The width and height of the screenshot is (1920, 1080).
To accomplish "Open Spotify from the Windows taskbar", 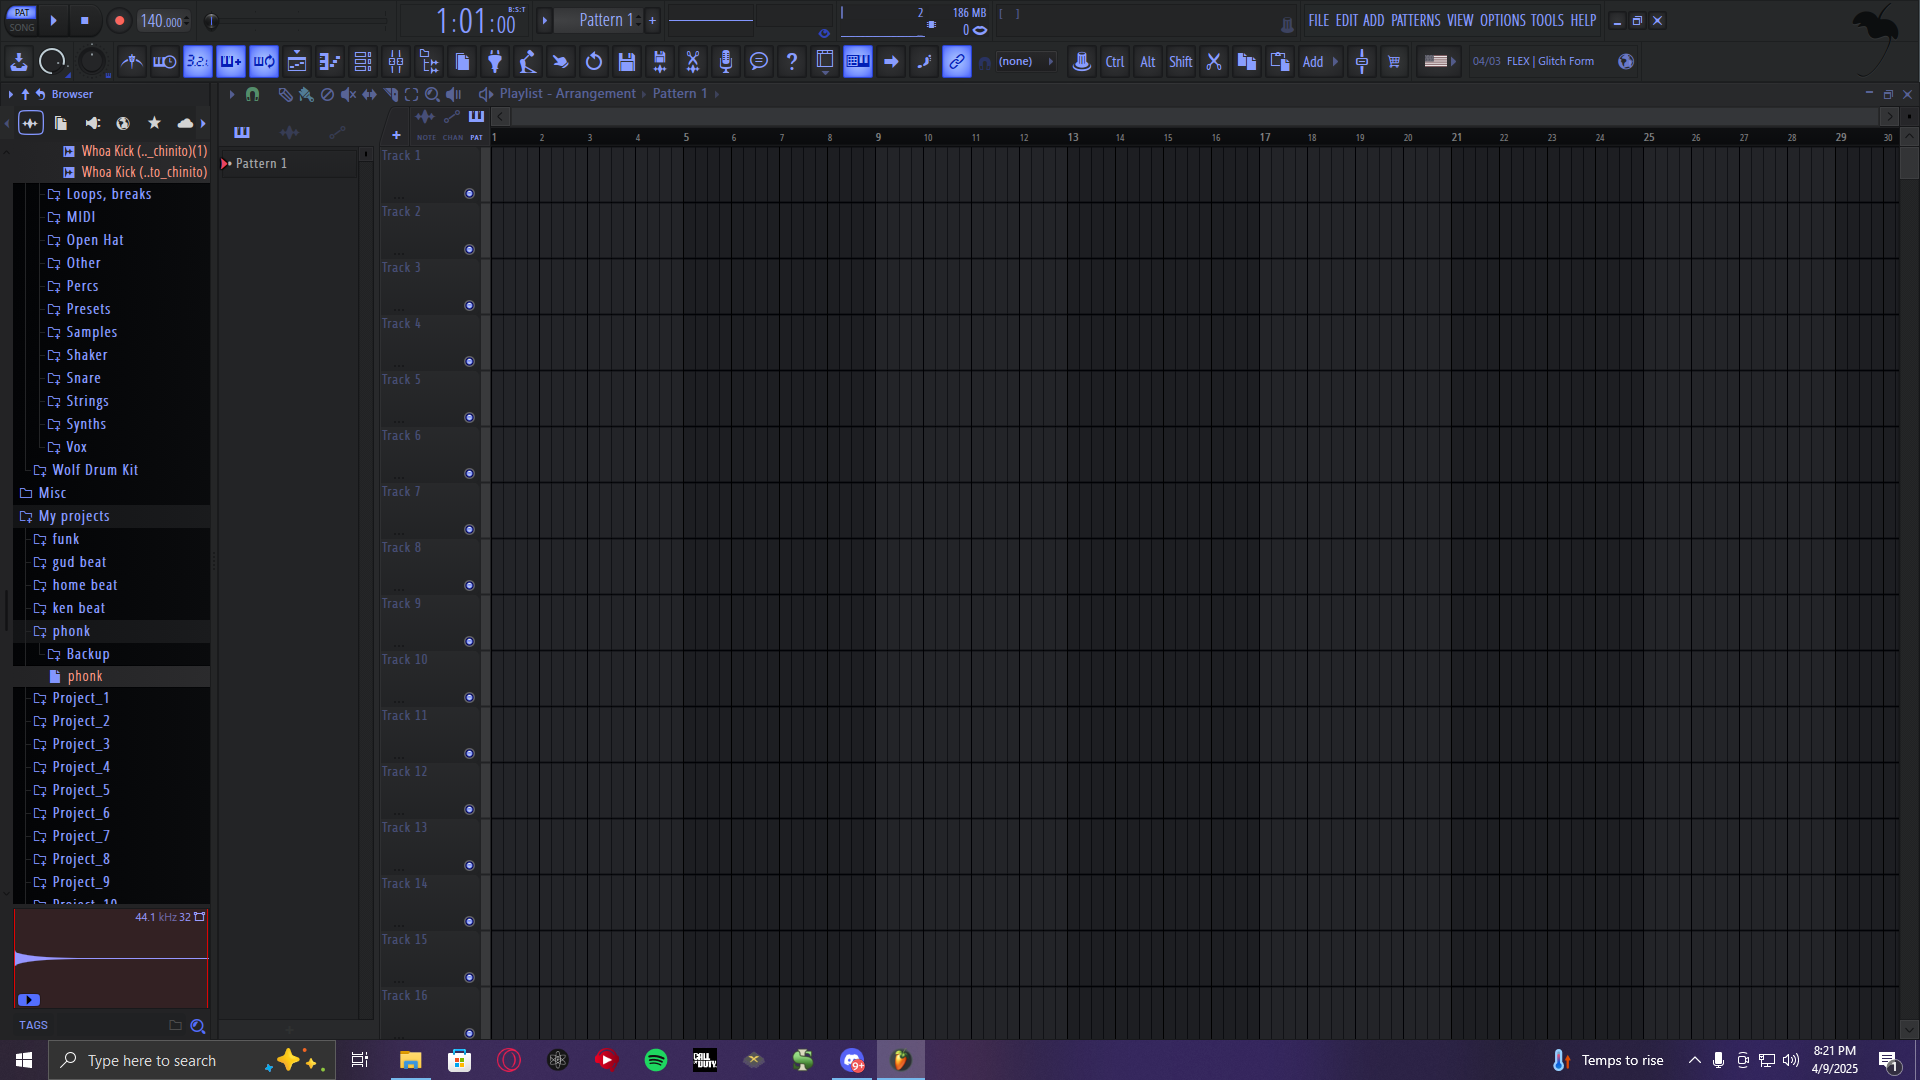I will (x=656, y=1060).
